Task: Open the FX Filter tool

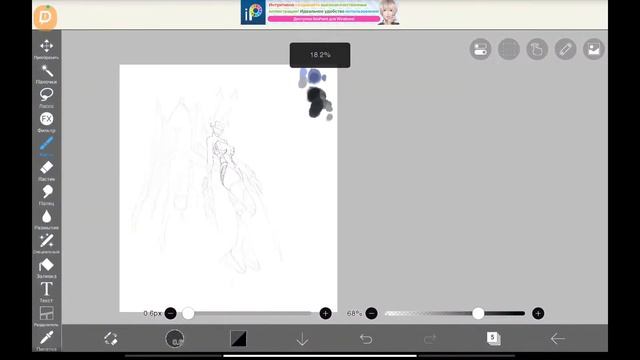Action: (x=47, y=122)
